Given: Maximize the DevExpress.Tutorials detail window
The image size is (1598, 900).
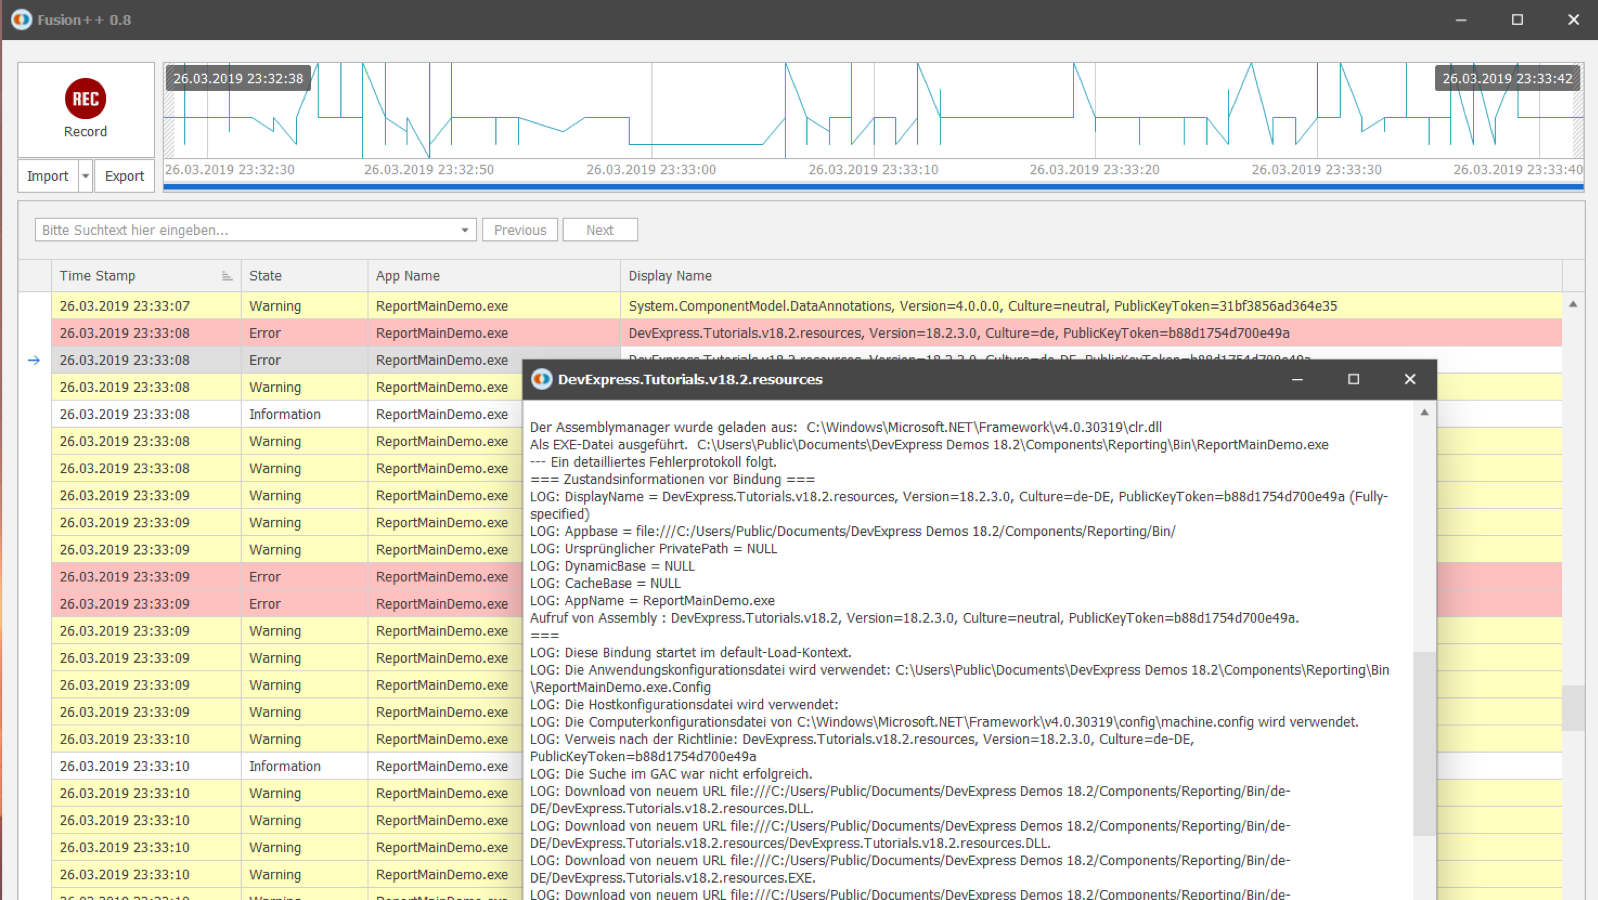Looking at the screenshot, I should (x=1353, y=379).
